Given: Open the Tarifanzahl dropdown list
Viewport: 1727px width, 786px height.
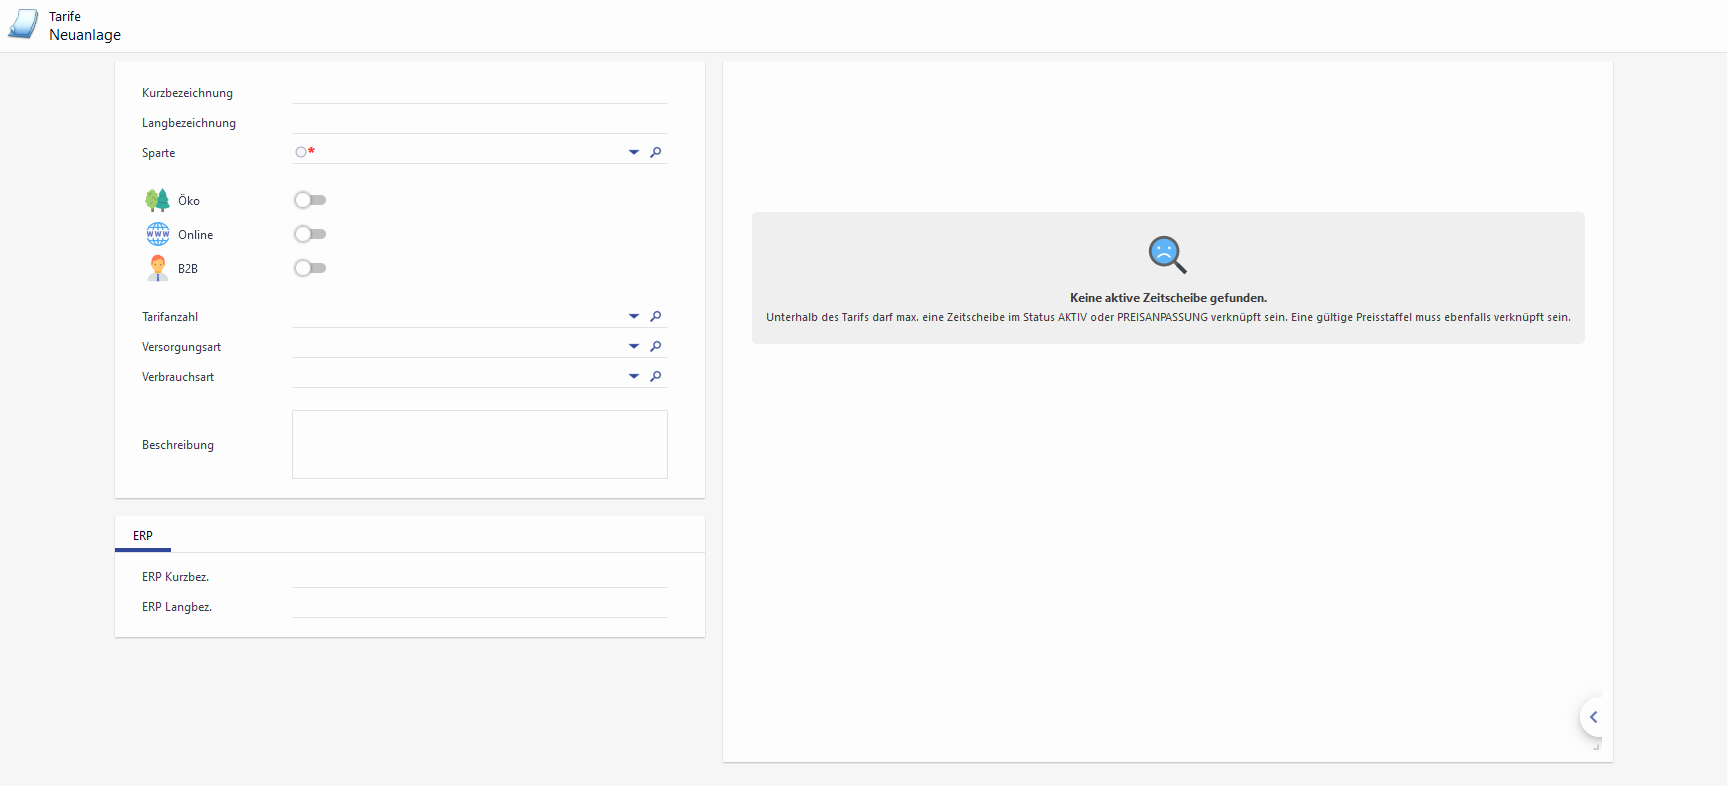Looking at the screenshot, I should (x=633, y=317).
